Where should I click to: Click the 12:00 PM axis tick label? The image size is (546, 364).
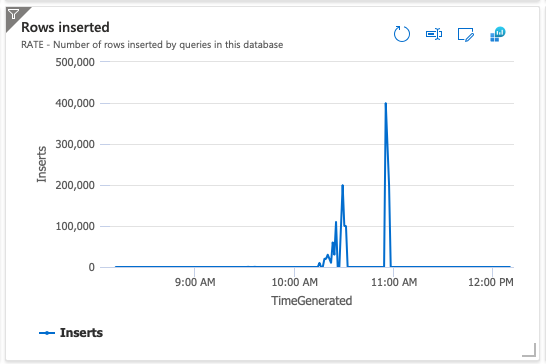pyautogui.click(x=491, y=282)
